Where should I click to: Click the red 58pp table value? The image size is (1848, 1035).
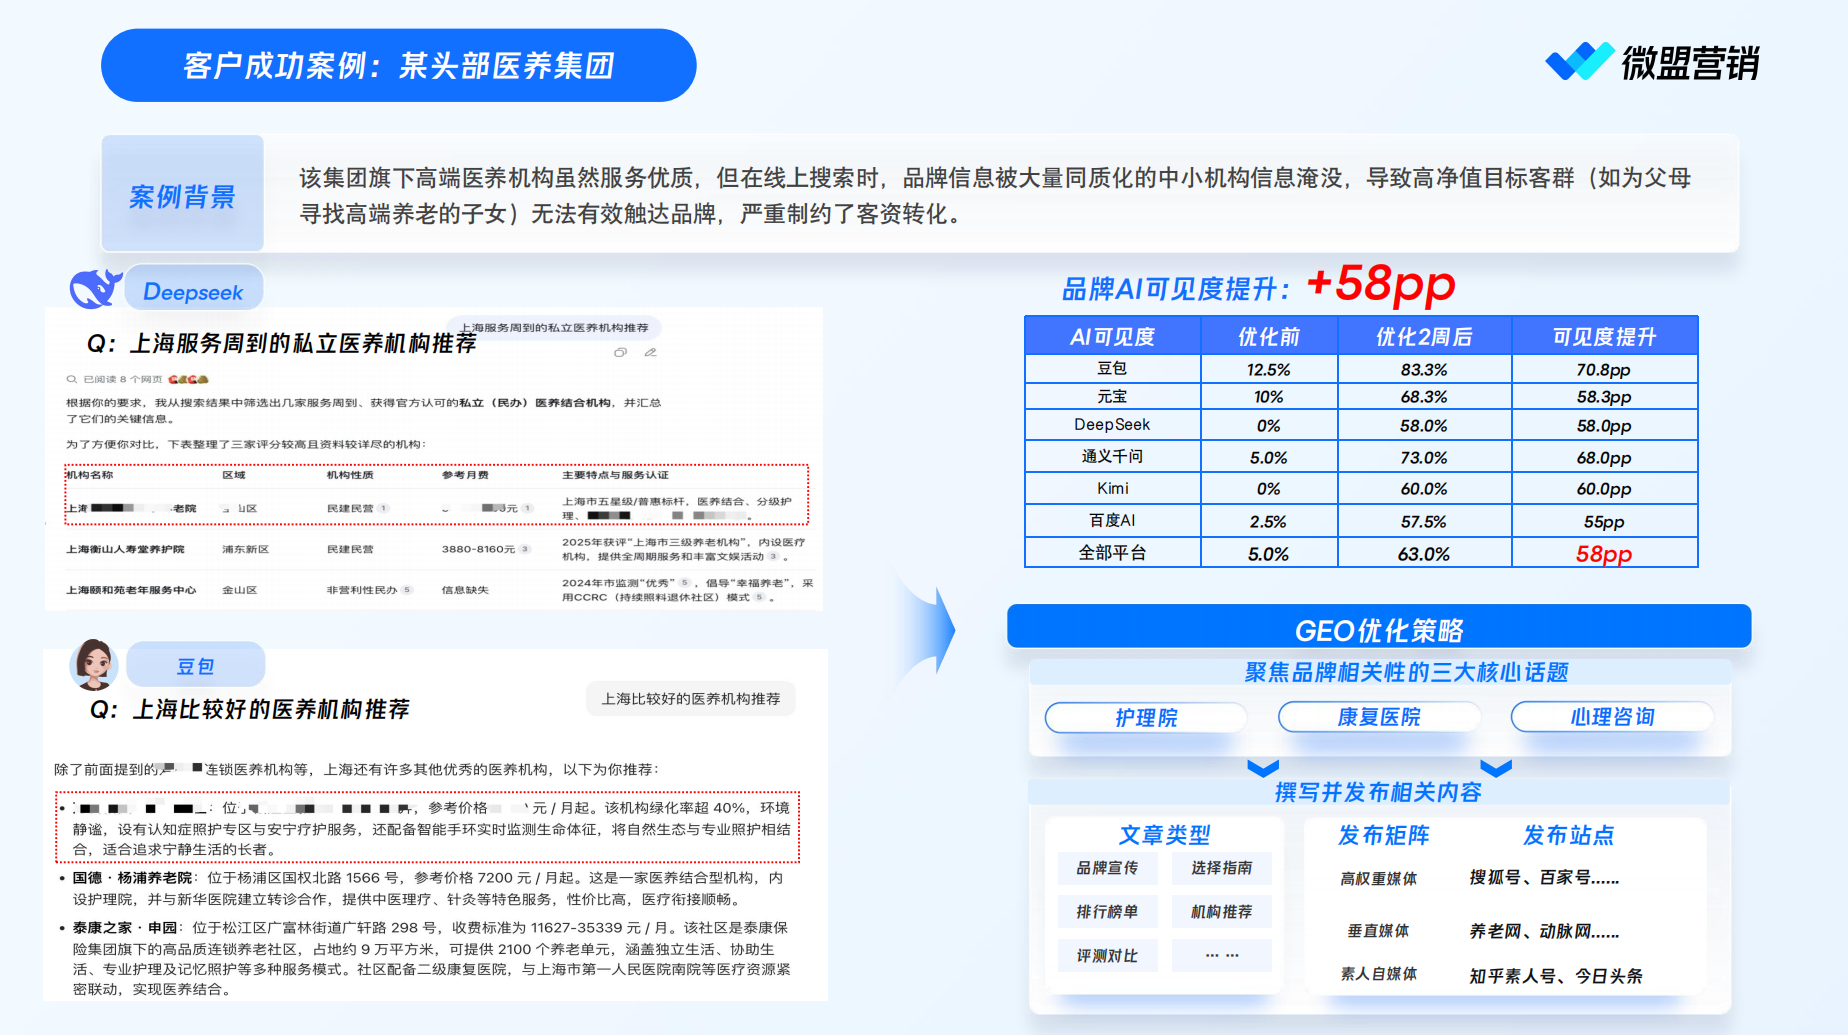pos(1603,554)
